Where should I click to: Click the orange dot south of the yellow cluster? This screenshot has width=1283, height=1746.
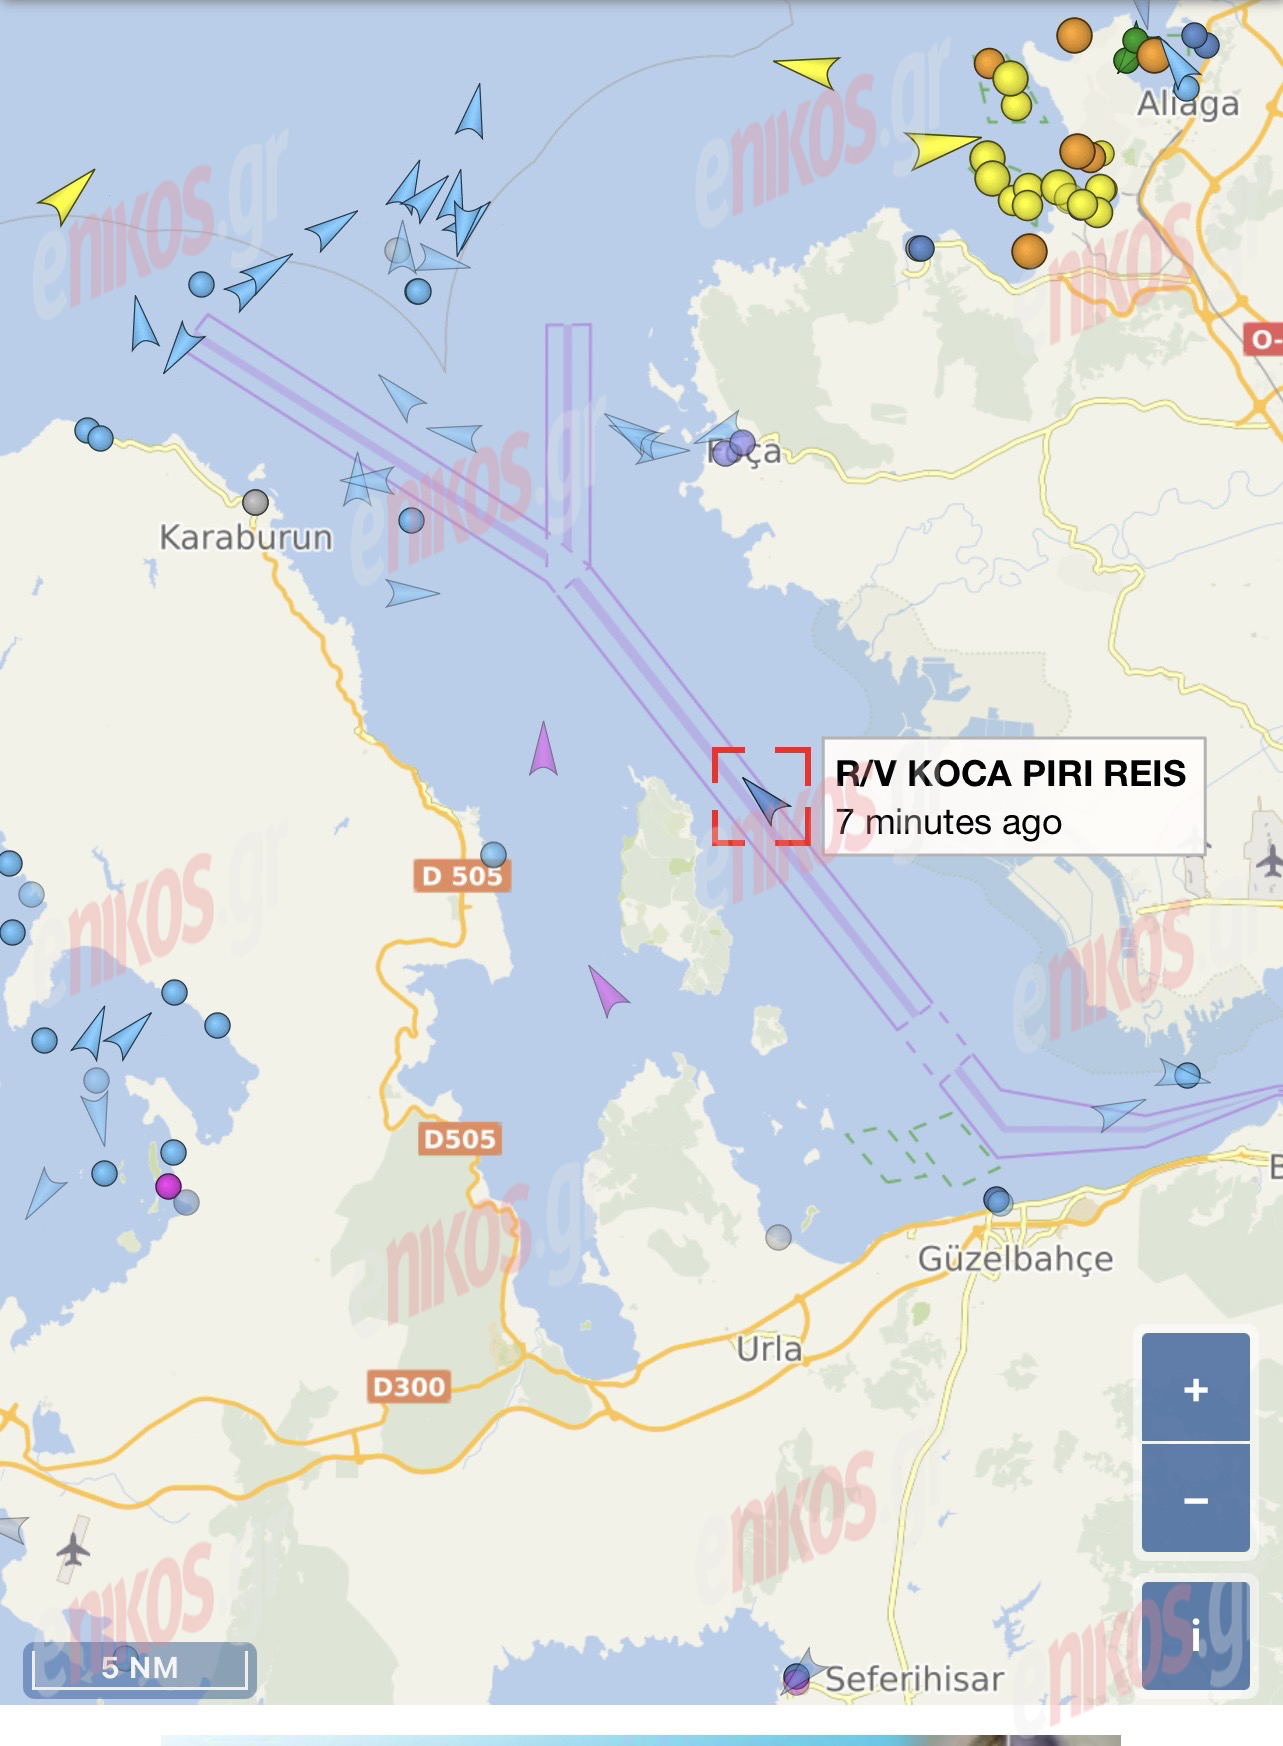tap(1029, 250)
